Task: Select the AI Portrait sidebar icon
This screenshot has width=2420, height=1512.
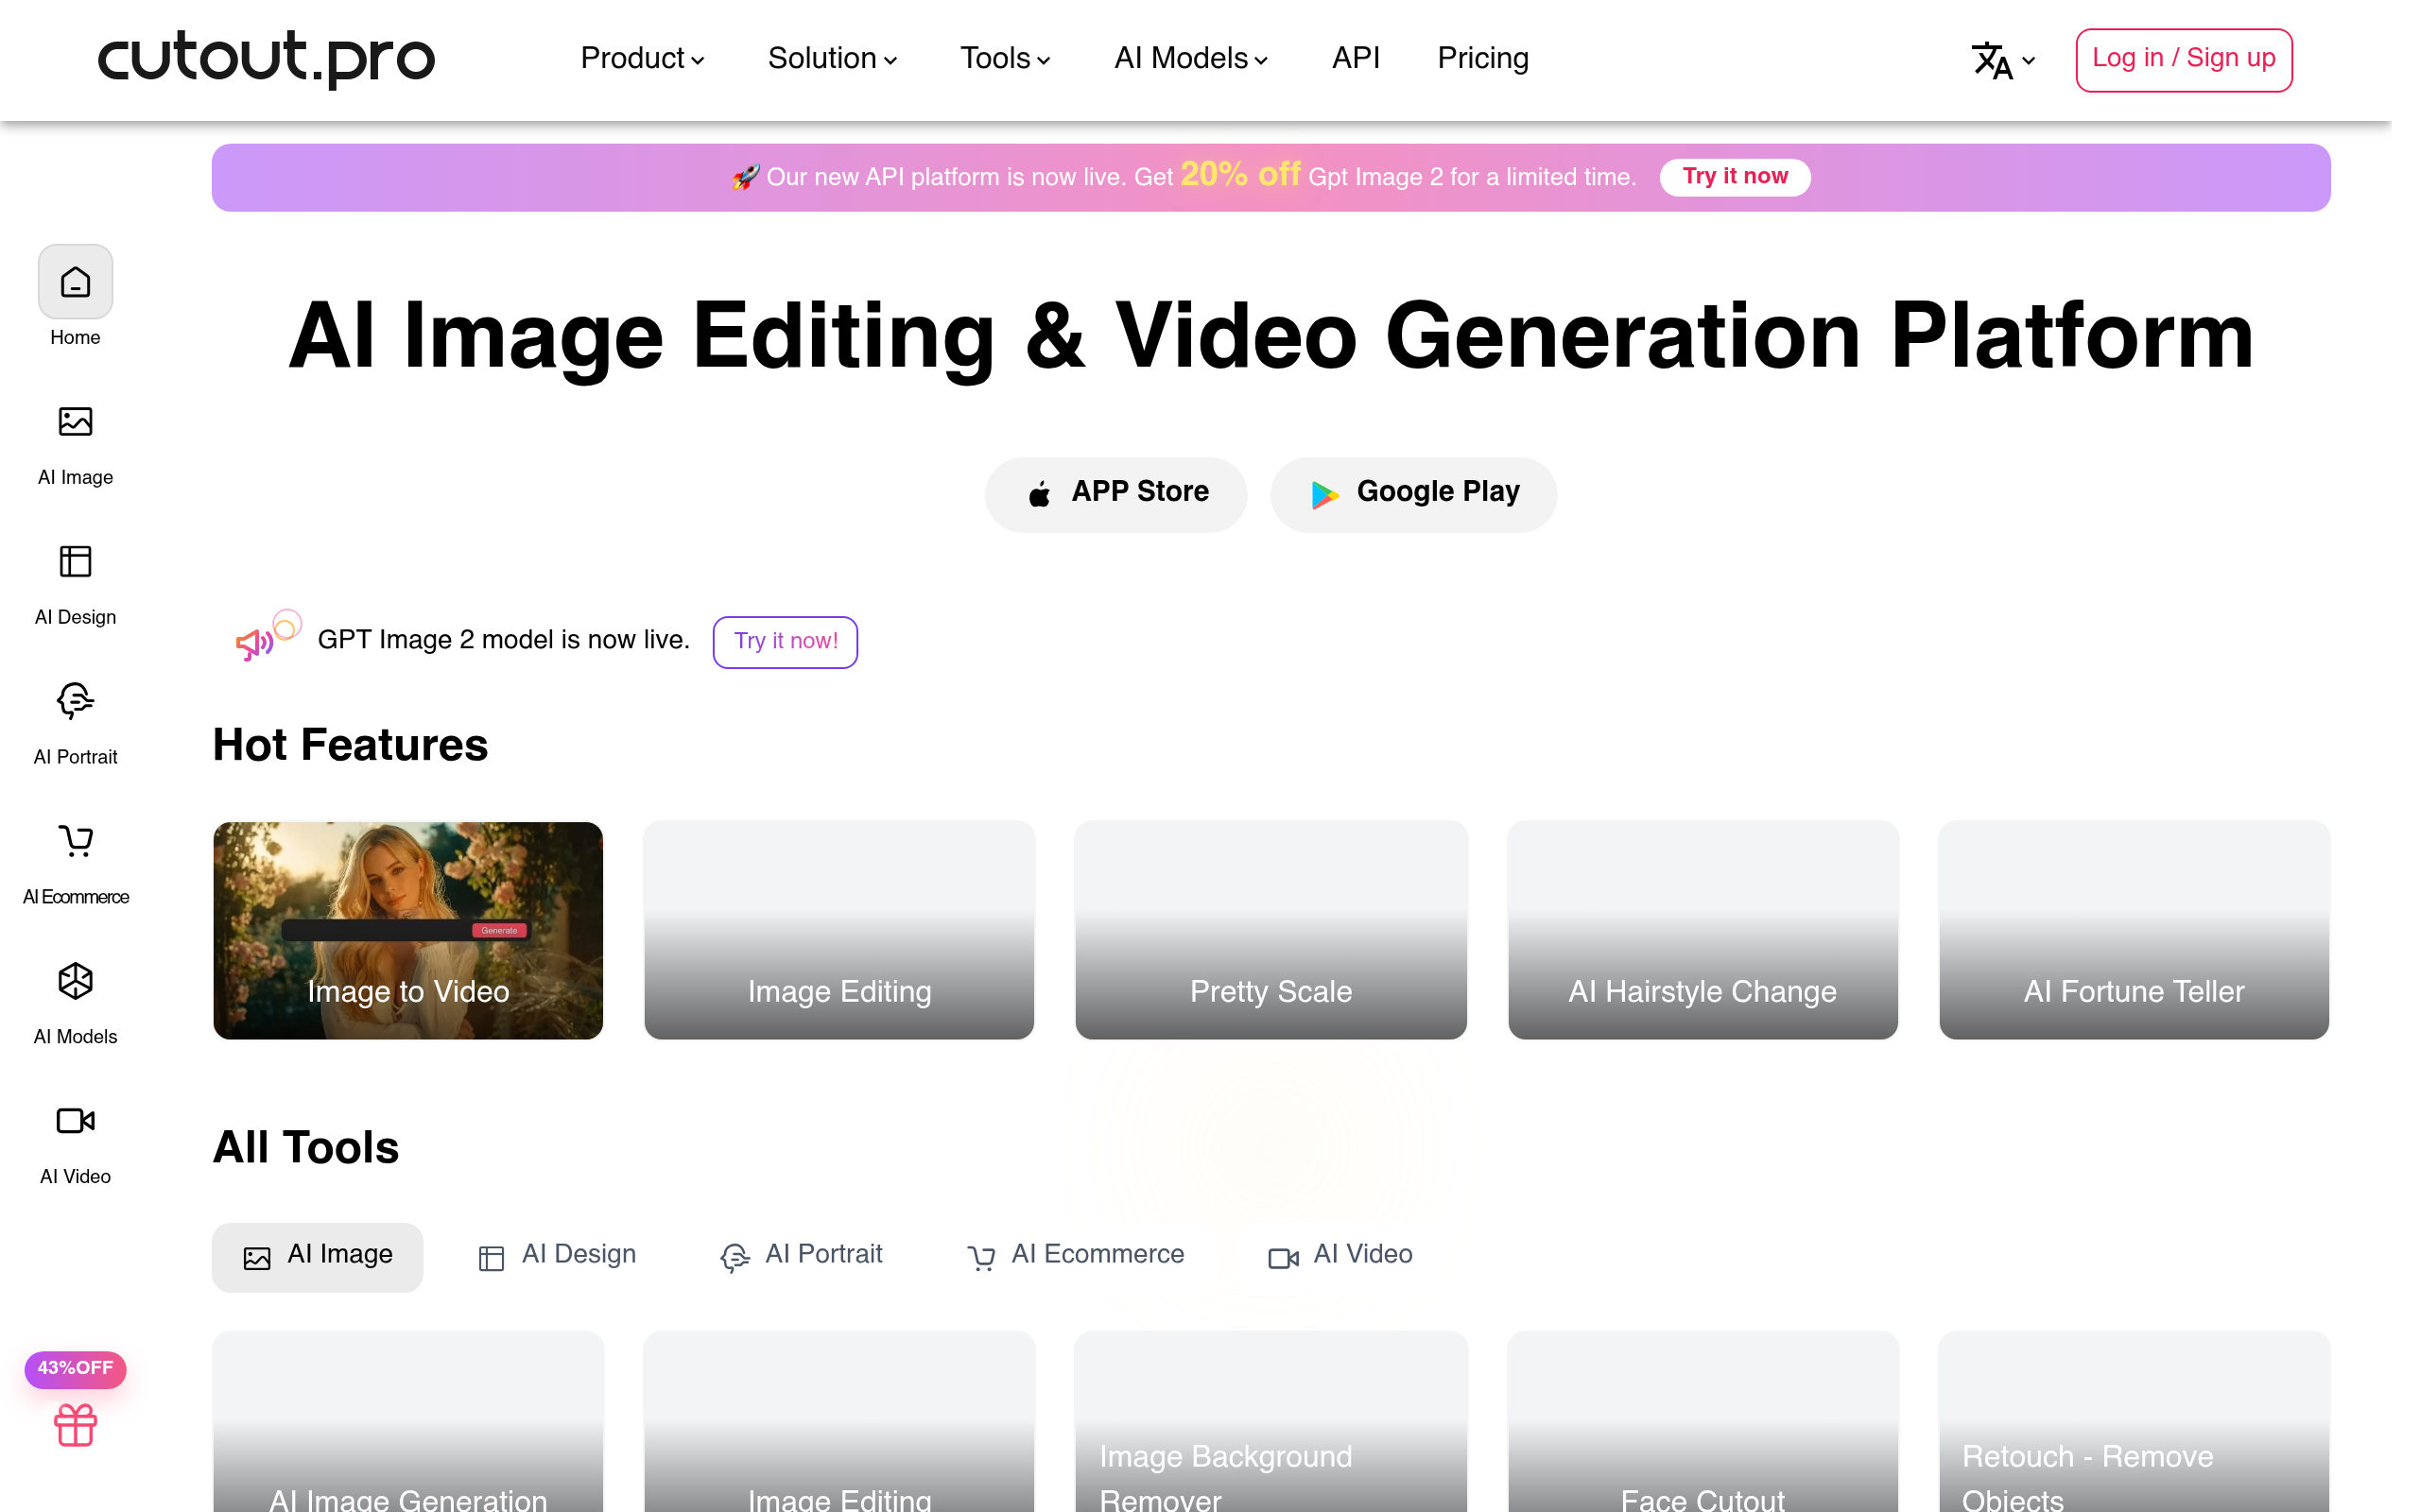Action: tap(75, 701)
